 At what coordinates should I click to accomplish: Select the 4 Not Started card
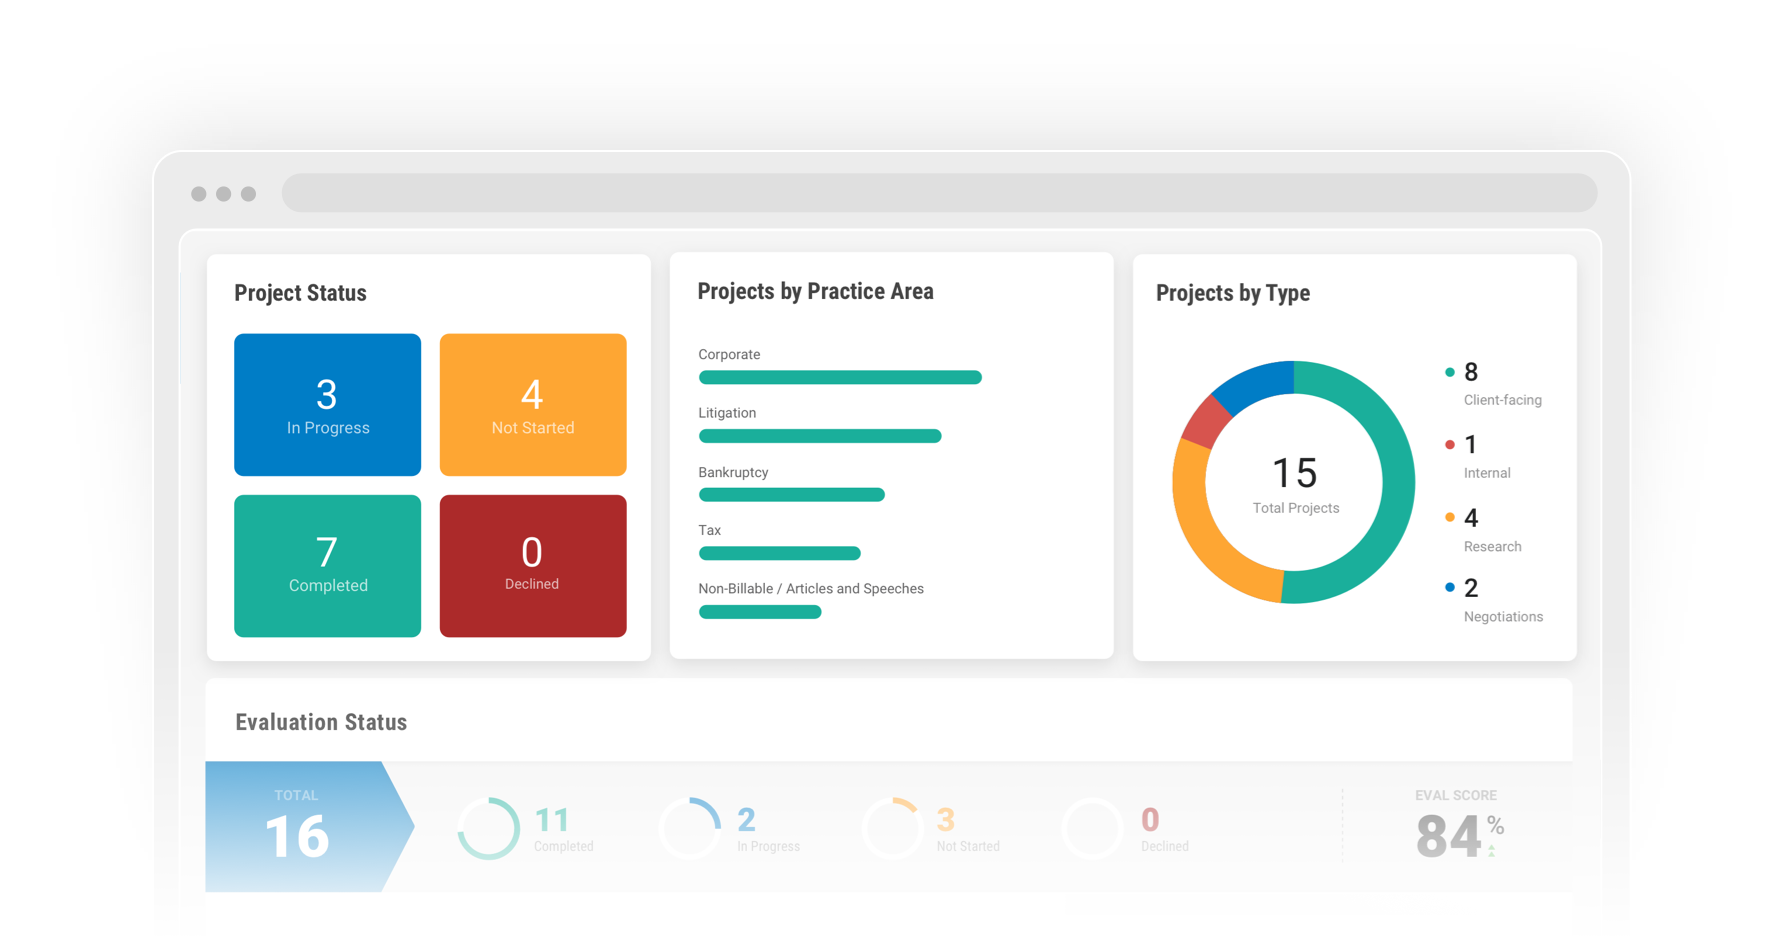(x=532, y=404)
